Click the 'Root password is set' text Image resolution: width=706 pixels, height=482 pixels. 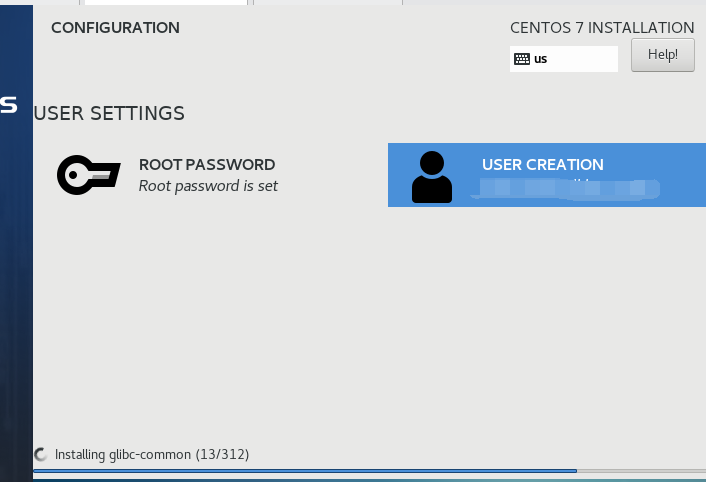tap(208, 186)
